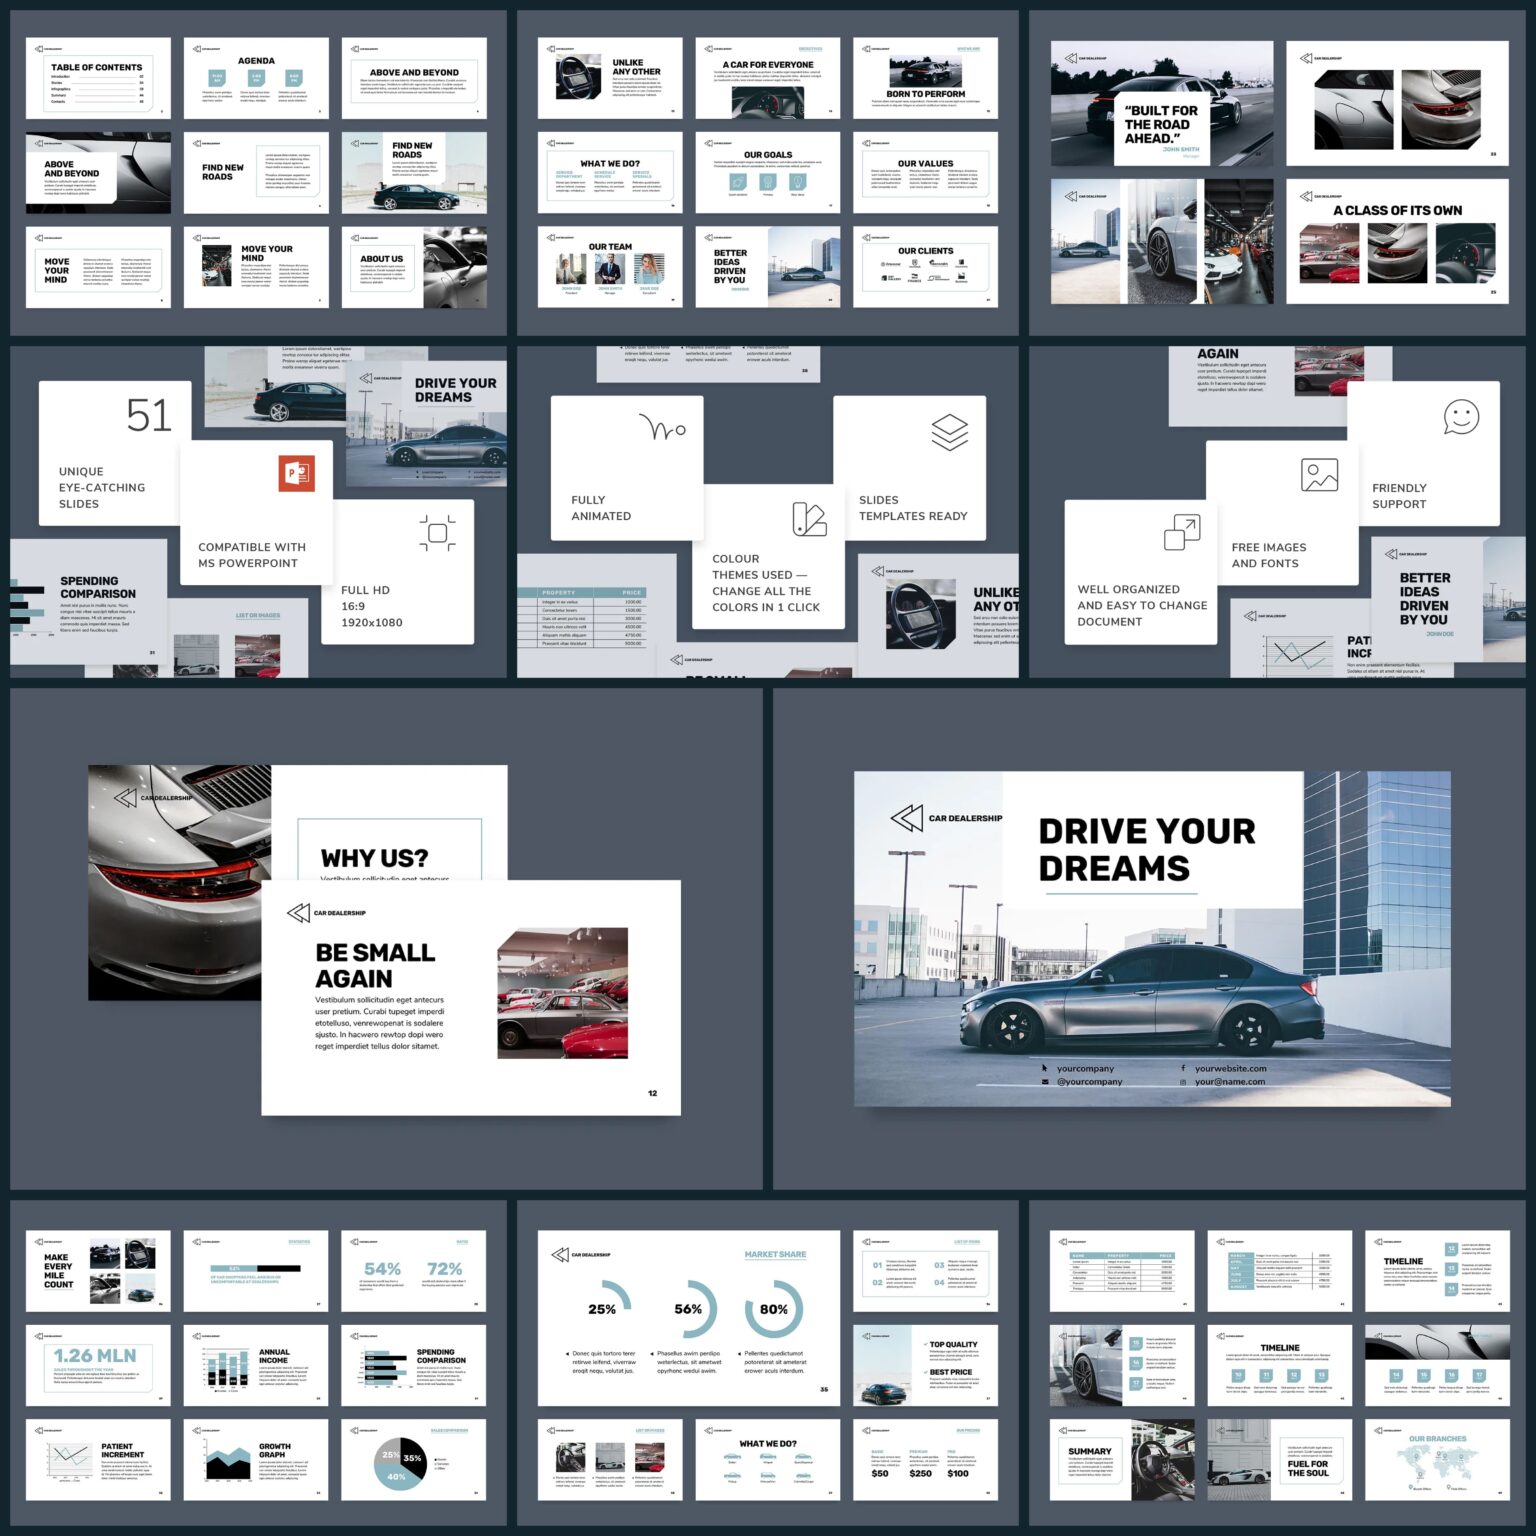Click the checkmark beside Best Price
Screen dimensions: 1536x1536
tap(925, 1372)
